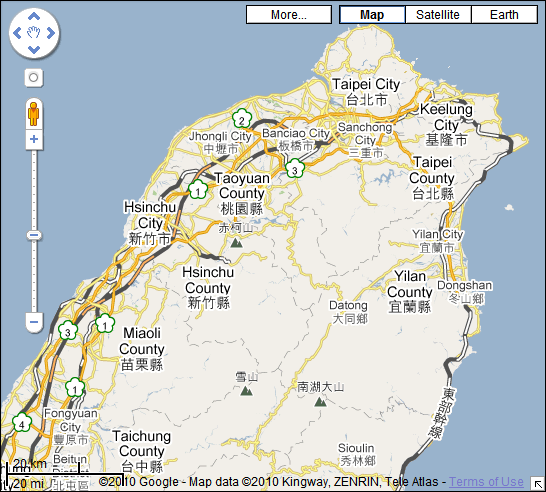The height and width of the screenshot is (492, 546).
Task: Switch to Map view
Action: coord(372,15)
